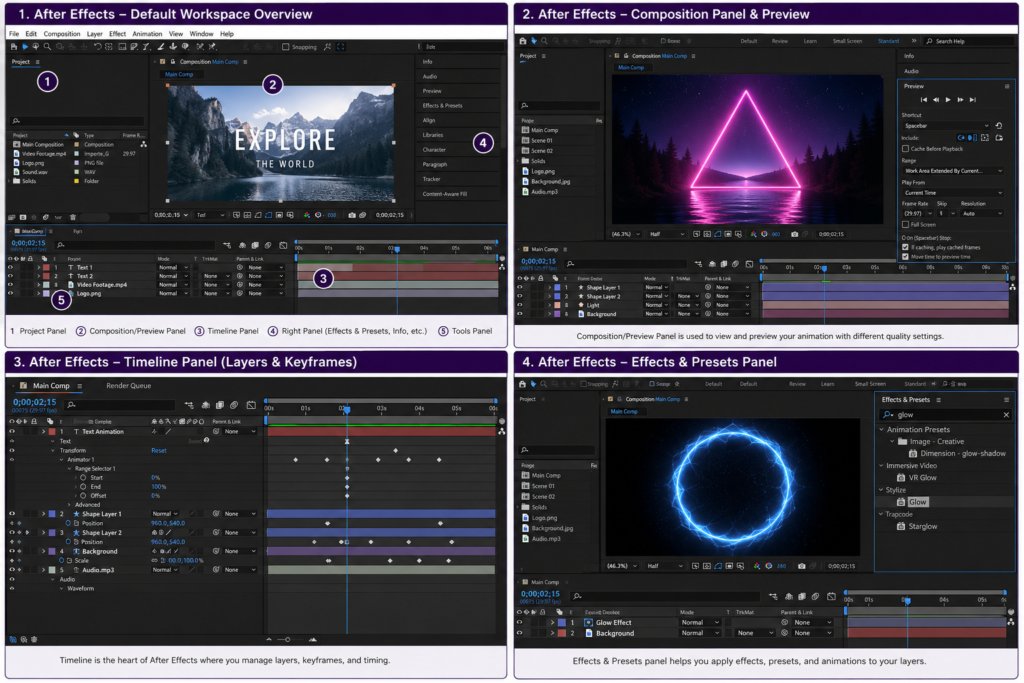Click the zoom-in mountains icon below screenshot 3 timeline
Screen dimensions: 1024x683
(313, 640)
